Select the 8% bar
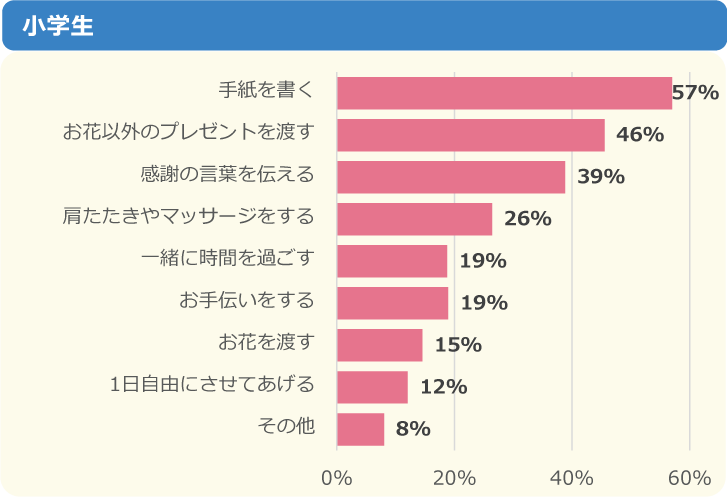This screenshot has width=727, height=498. [x=360, y=429]
